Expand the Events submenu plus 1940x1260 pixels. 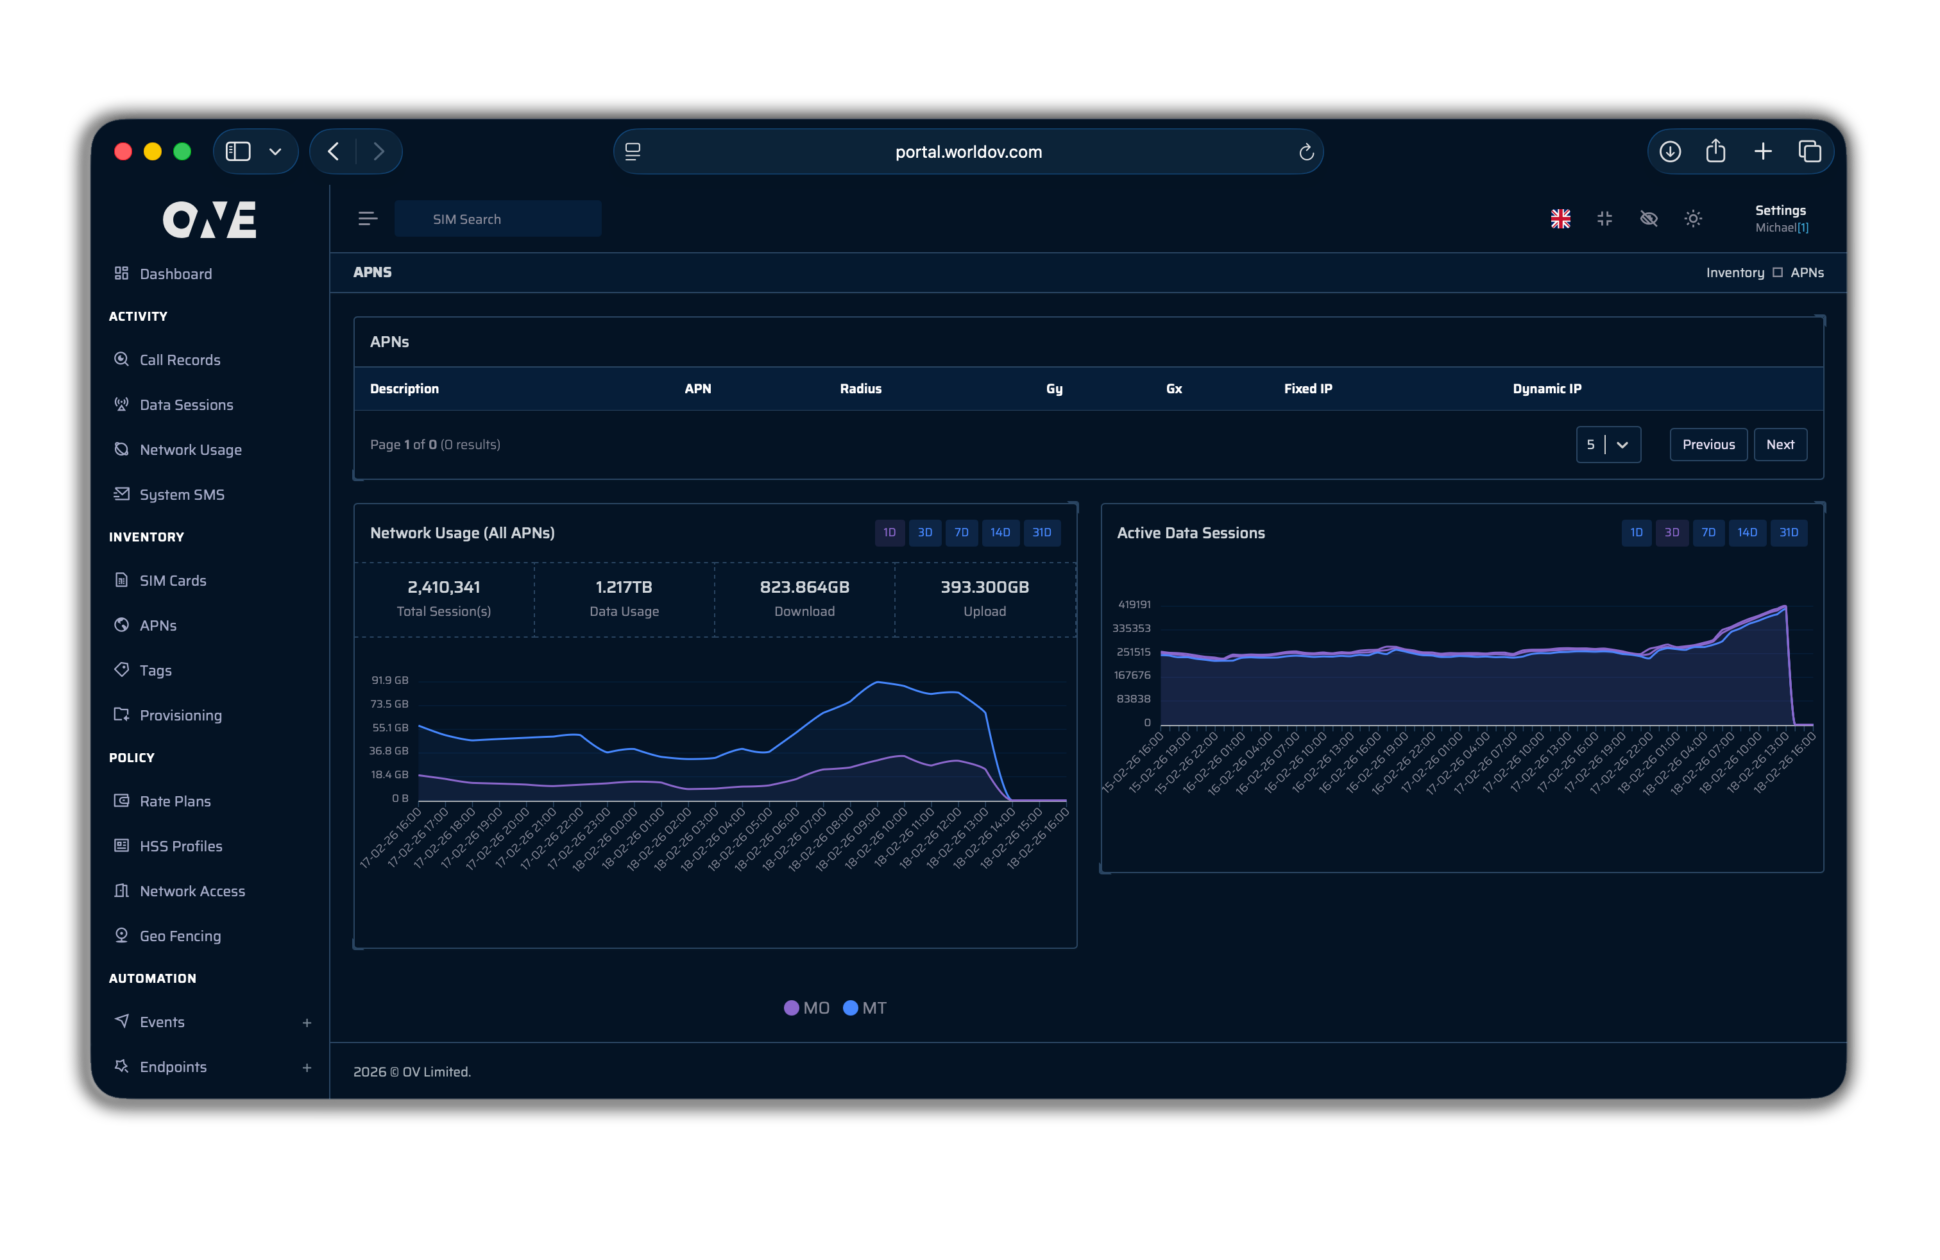coord(306,1023)
